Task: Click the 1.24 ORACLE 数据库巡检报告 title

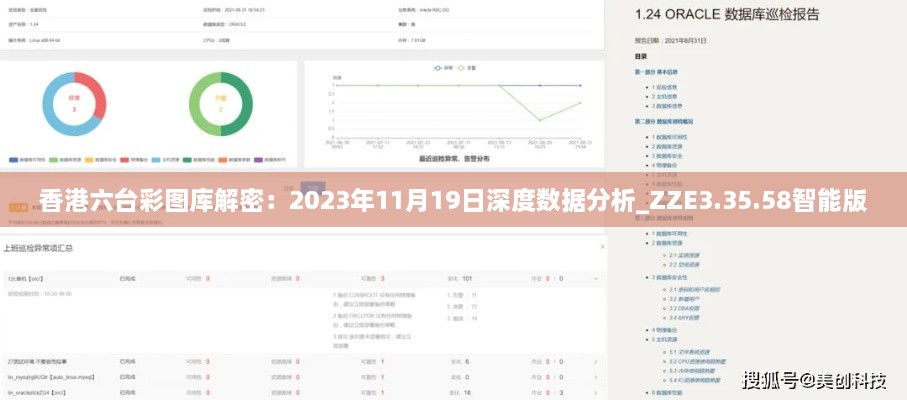Action: [727, 15]
